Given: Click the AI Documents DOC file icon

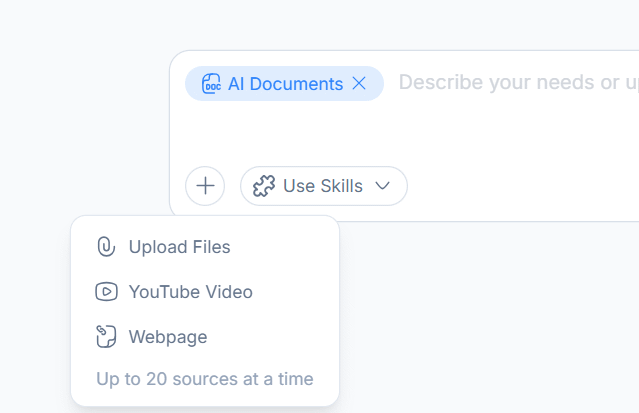Looking at the screenshot, I should [x=211, y=84].
